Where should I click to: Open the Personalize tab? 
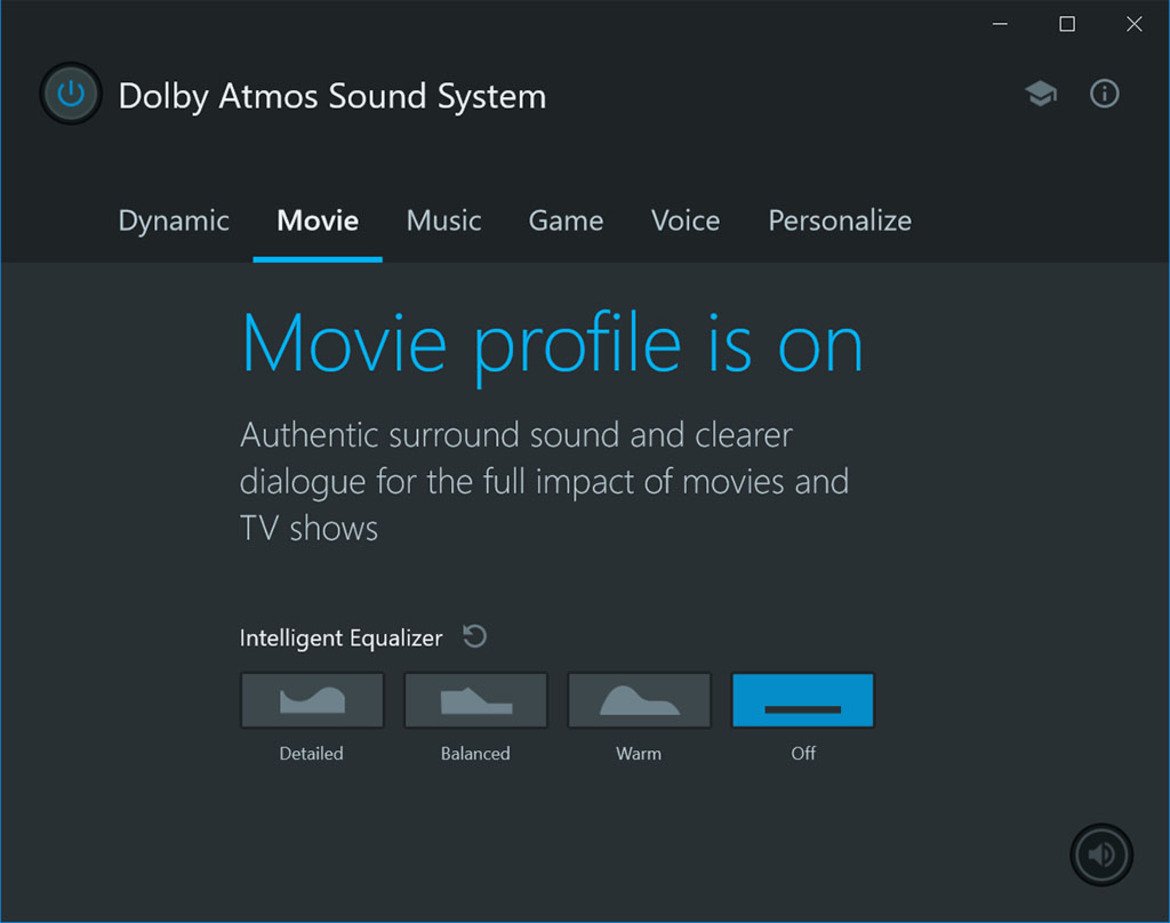(x=840, y=221)
